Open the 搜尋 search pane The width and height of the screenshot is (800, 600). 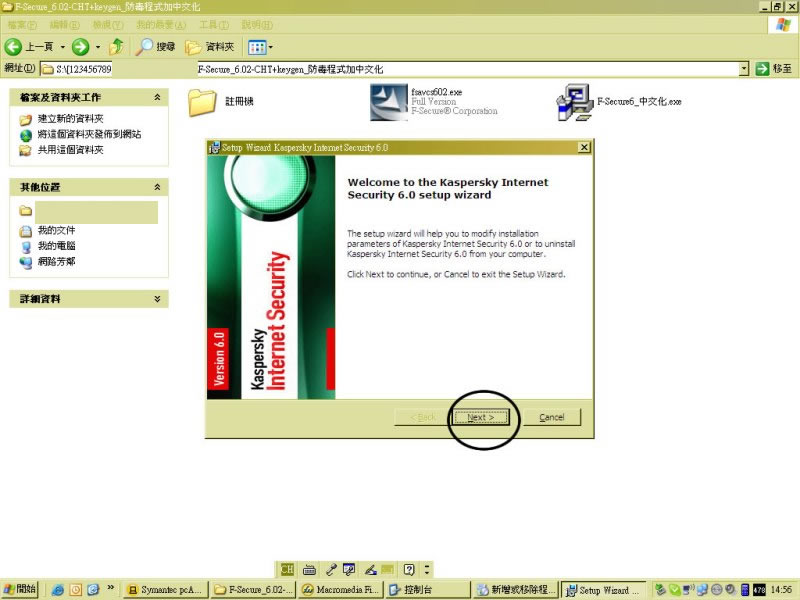[156, 47]
